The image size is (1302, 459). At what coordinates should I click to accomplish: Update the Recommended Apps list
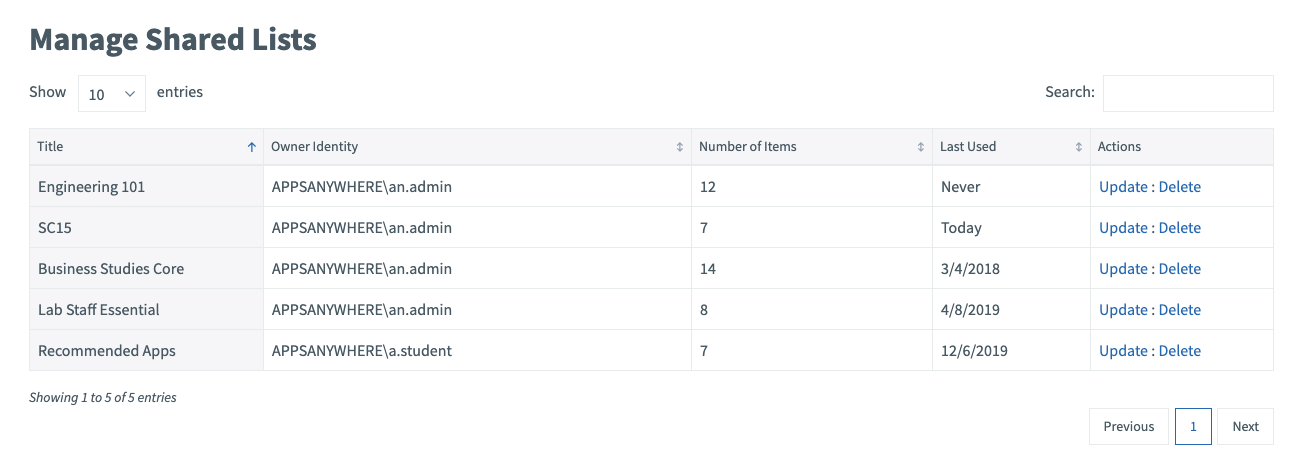click(1123, 351)
